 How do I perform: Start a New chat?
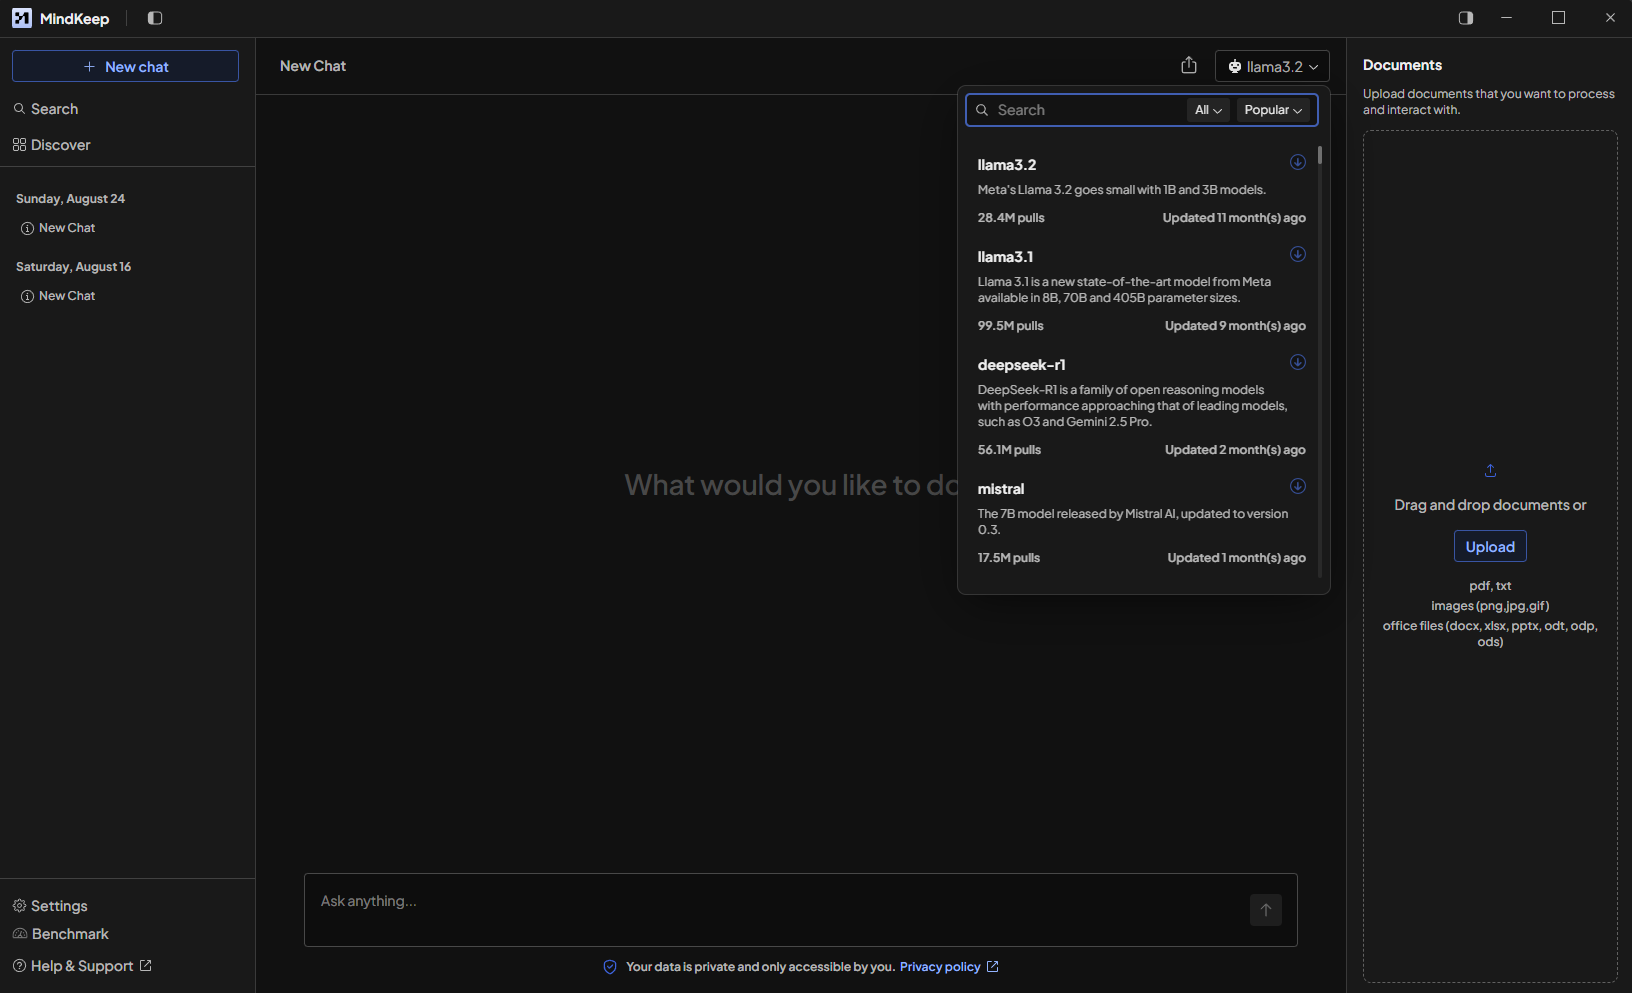[125, 66]
